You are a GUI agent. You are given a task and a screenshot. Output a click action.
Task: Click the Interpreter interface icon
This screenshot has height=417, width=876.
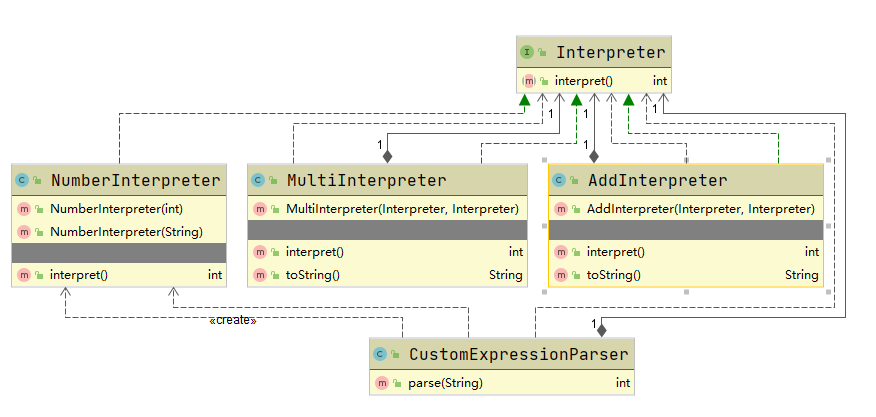[x=526, y=52]
